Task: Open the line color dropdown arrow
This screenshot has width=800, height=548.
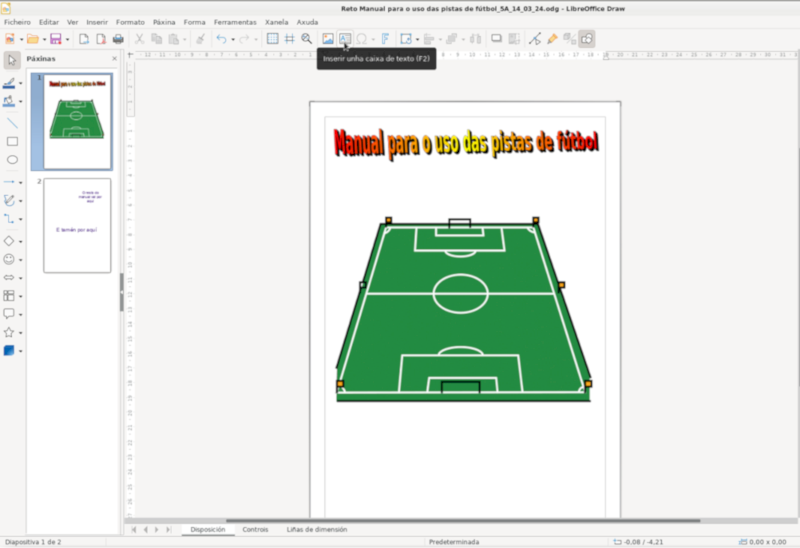Action: coord(21,84)
